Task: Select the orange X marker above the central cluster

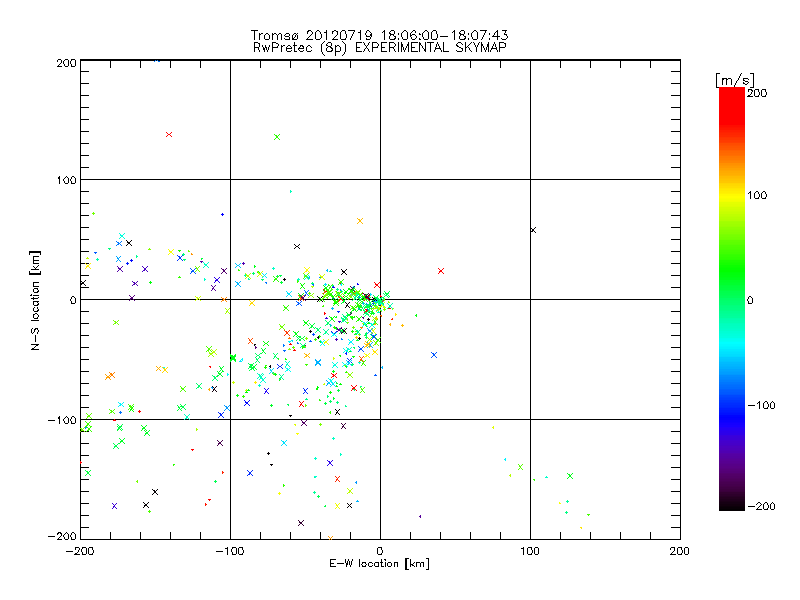Action: pyautogui.click(x=360, y=221)
